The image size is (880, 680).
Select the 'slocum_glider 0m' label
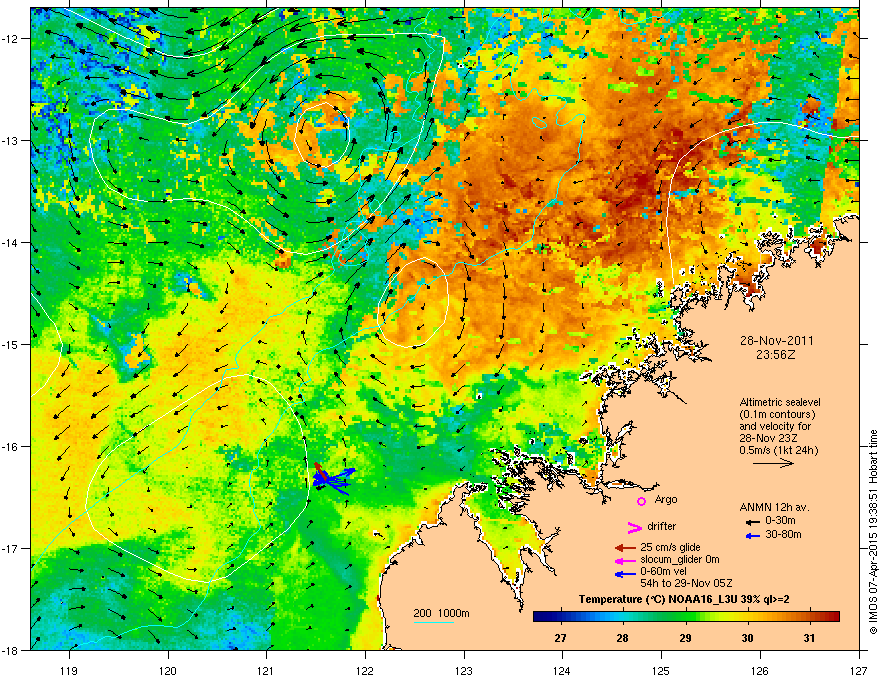(680, 559)
